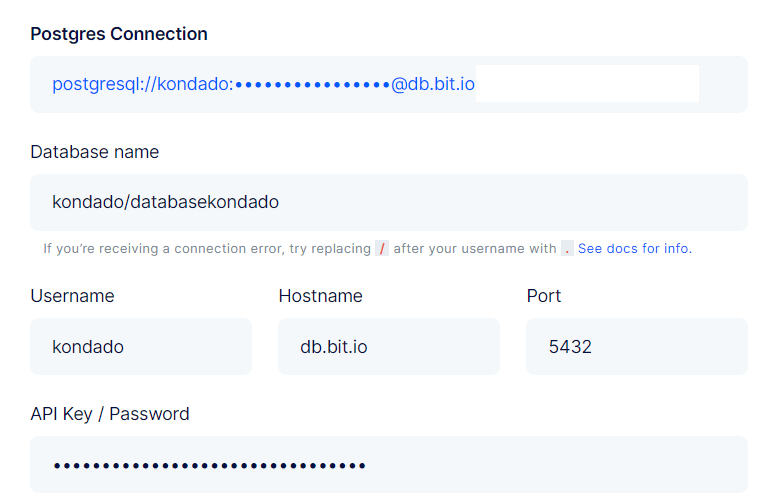
Task: Focus the Hostname field showing db.bit.io
Action: 388,347
